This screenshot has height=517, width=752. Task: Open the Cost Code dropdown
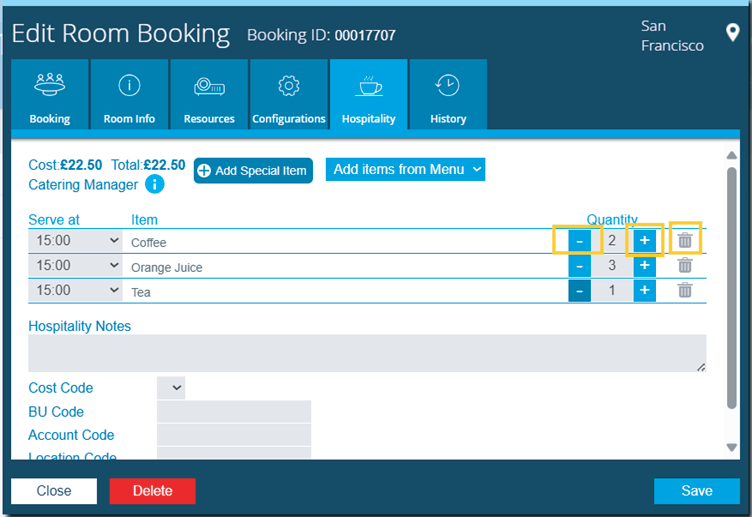tap(171, 388)
